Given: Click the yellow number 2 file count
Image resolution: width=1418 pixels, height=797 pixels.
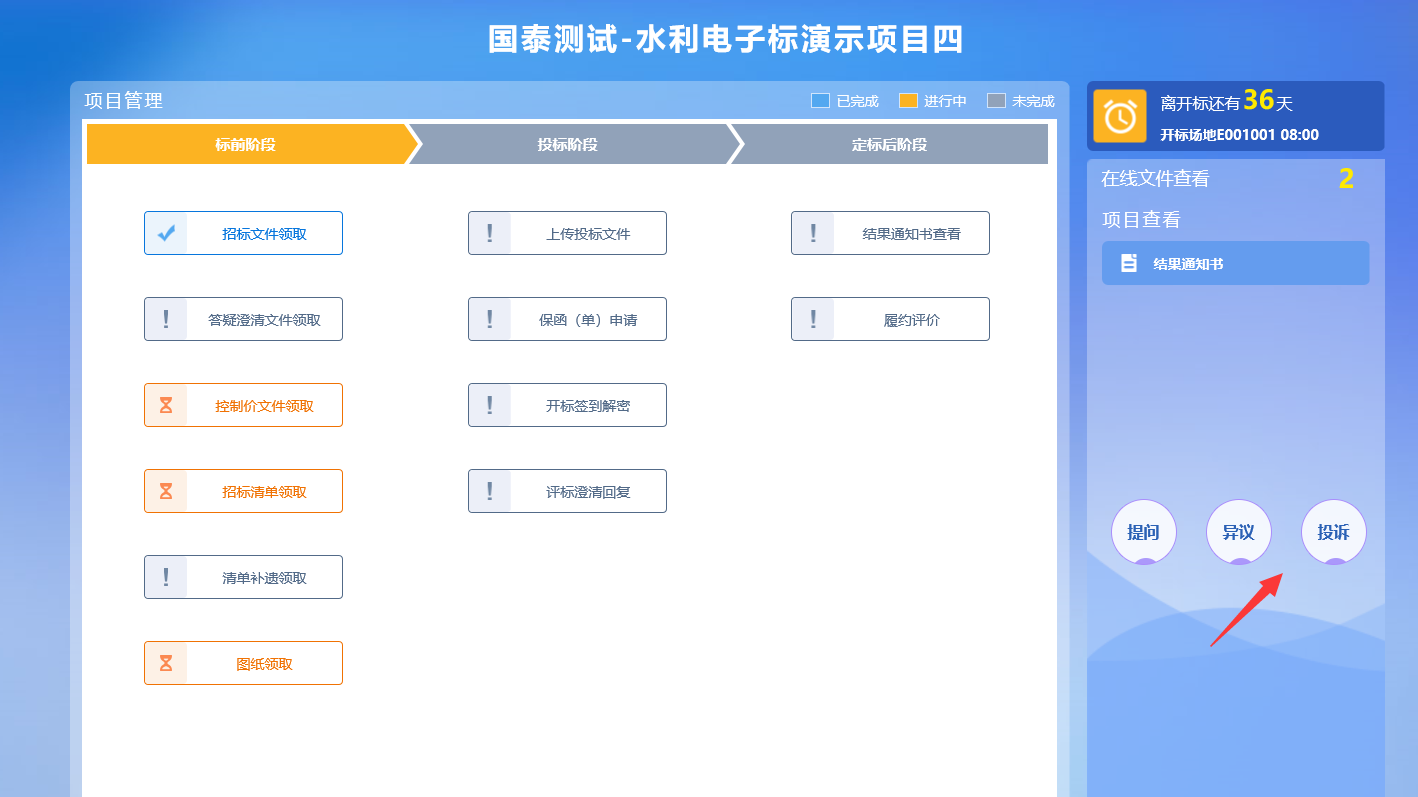Looking at the screenshot, I should (1346, 179).
